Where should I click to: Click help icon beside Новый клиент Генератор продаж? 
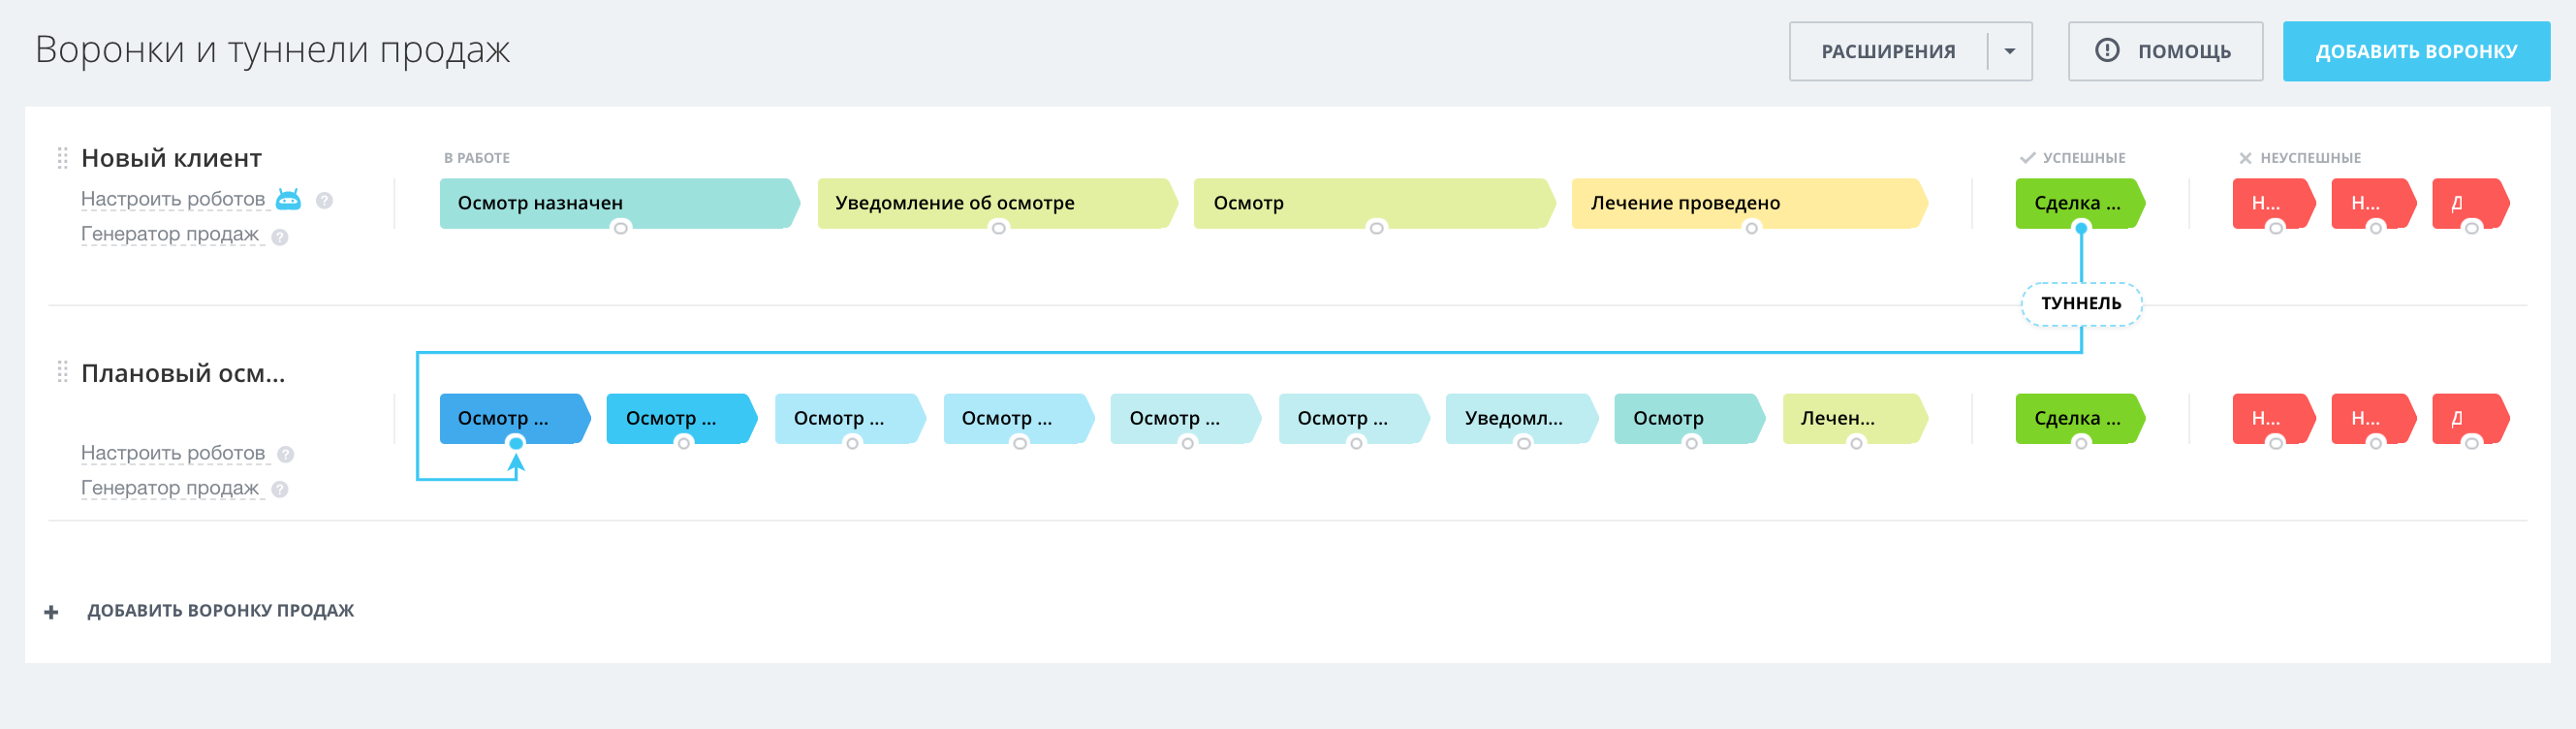pos(280,237)
